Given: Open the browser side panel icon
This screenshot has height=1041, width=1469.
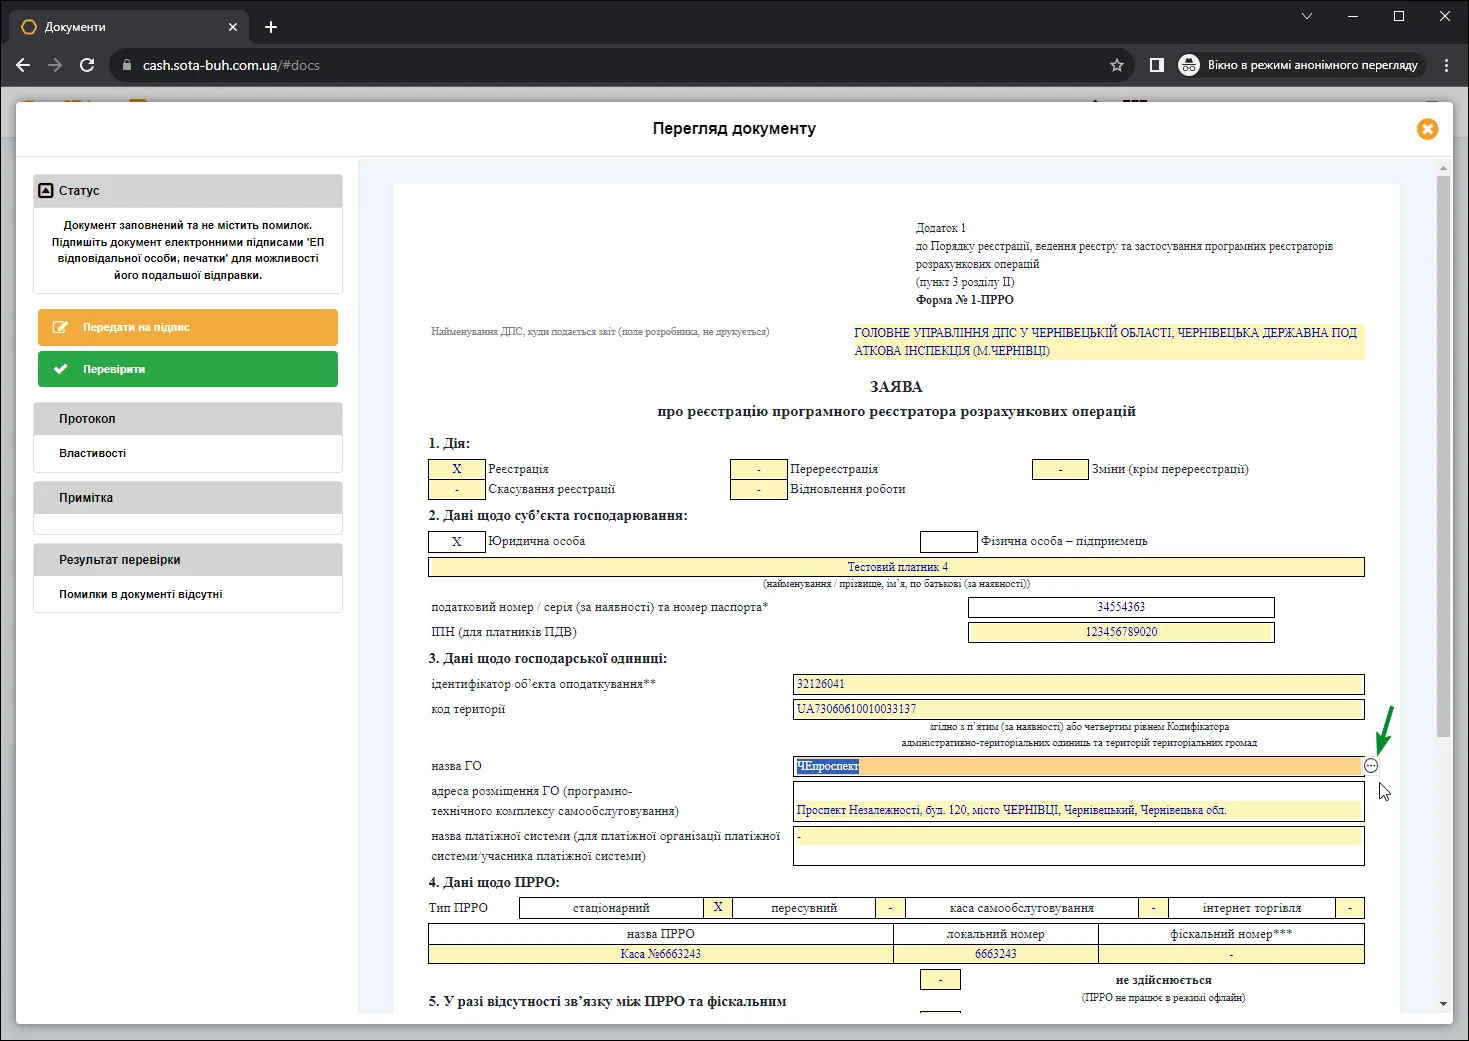Looking at the screenshot, I should tap(1156, 65).
